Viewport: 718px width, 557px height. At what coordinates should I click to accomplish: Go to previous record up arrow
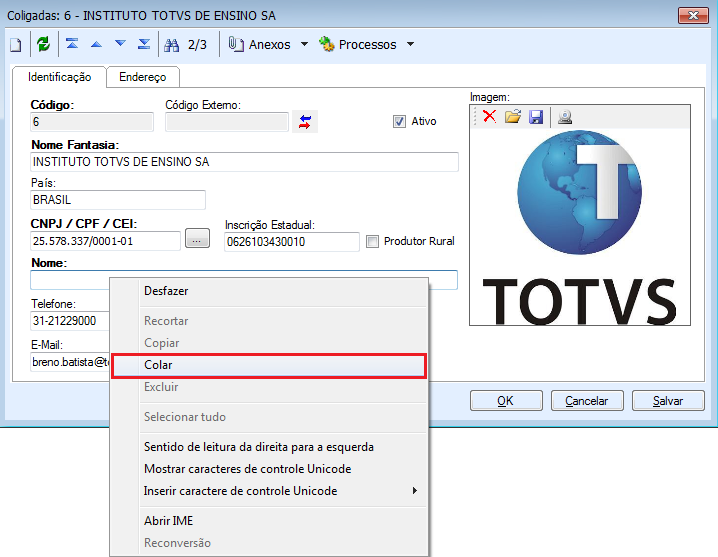(x=96, y=44)
